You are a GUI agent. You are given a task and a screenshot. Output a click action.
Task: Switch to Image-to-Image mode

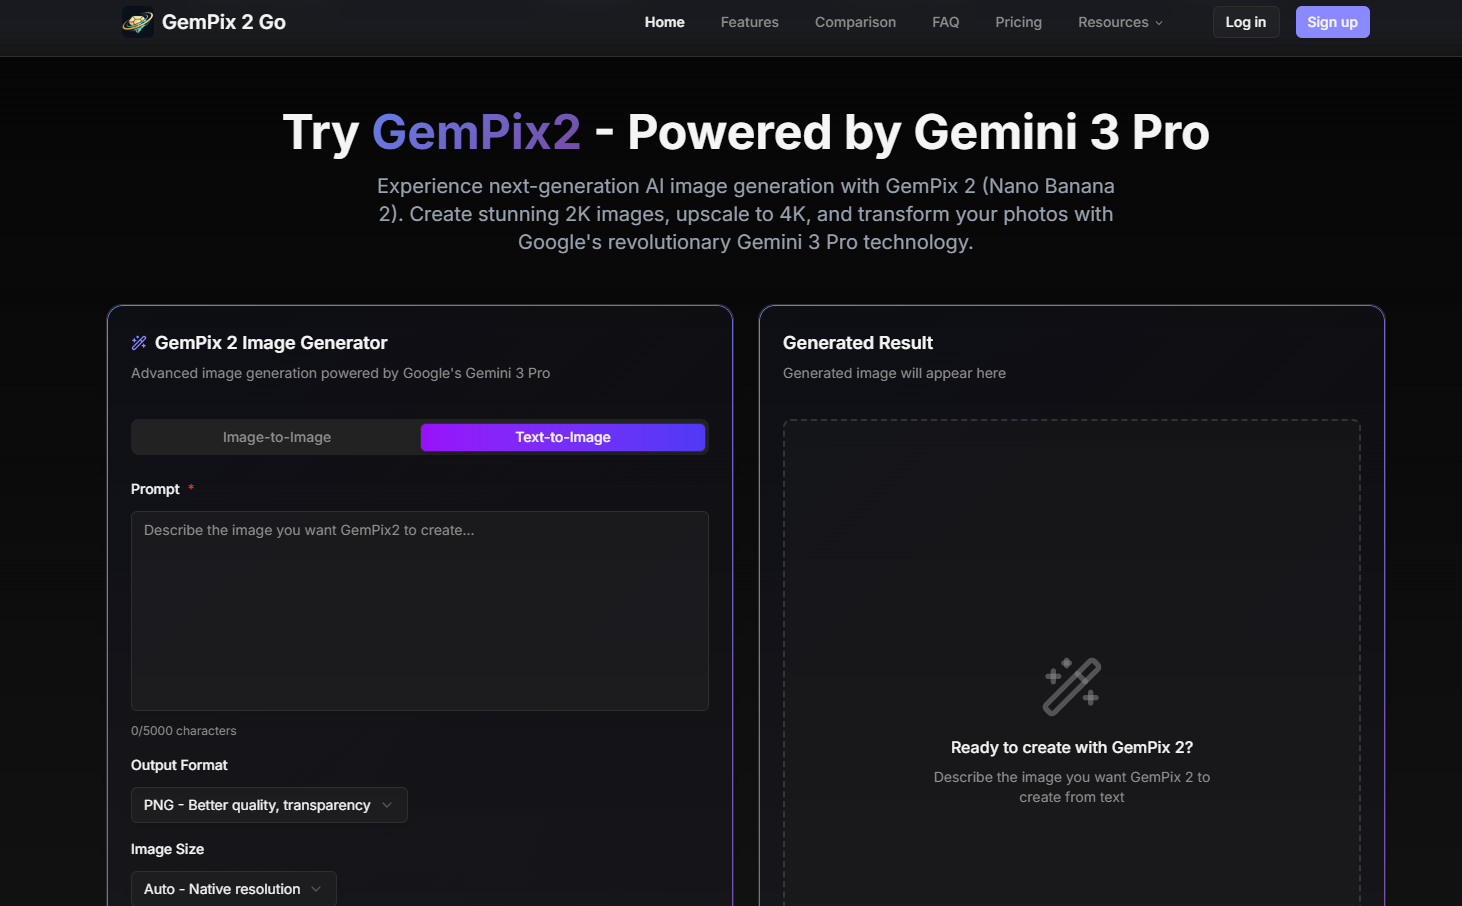[276, 437]
